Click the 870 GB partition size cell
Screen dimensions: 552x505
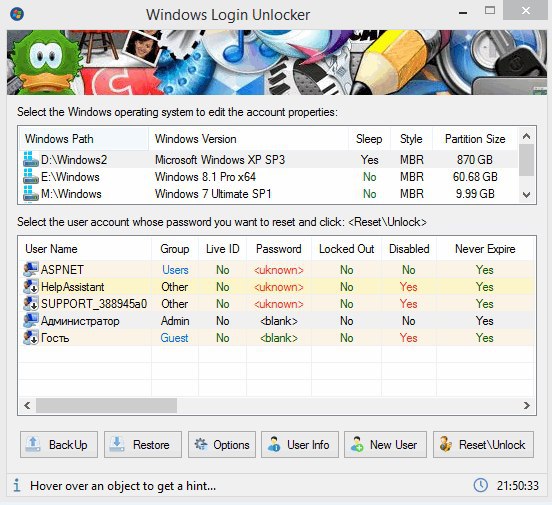pyautogui.click(x=475, y=160)
